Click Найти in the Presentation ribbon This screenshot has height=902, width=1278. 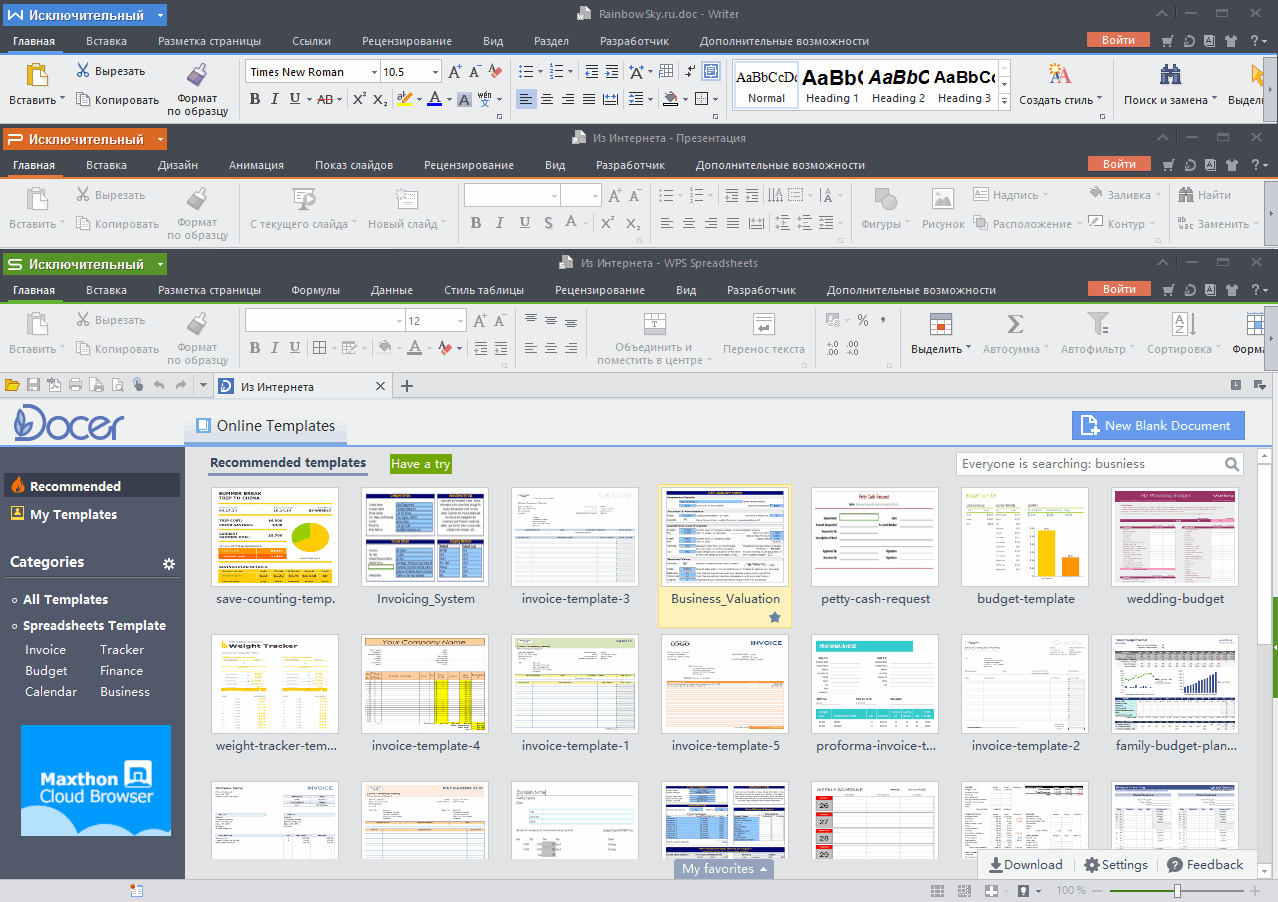pos(1204,195)
